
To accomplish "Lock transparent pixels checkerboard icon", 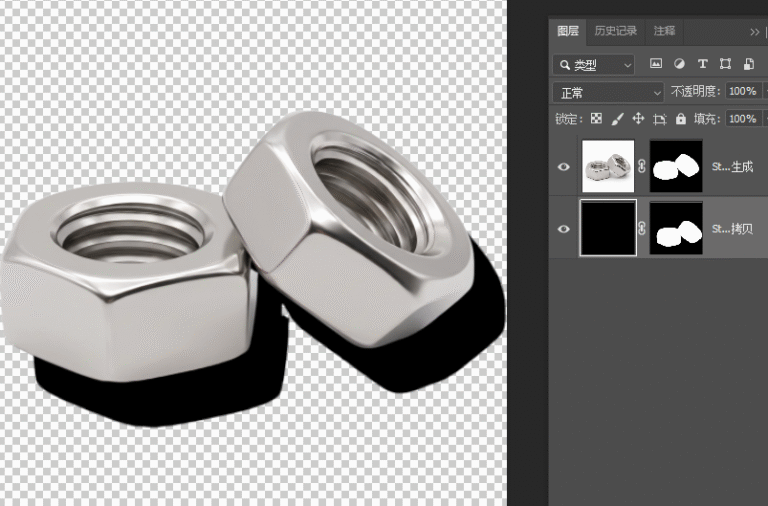I will tap(596, 119).
